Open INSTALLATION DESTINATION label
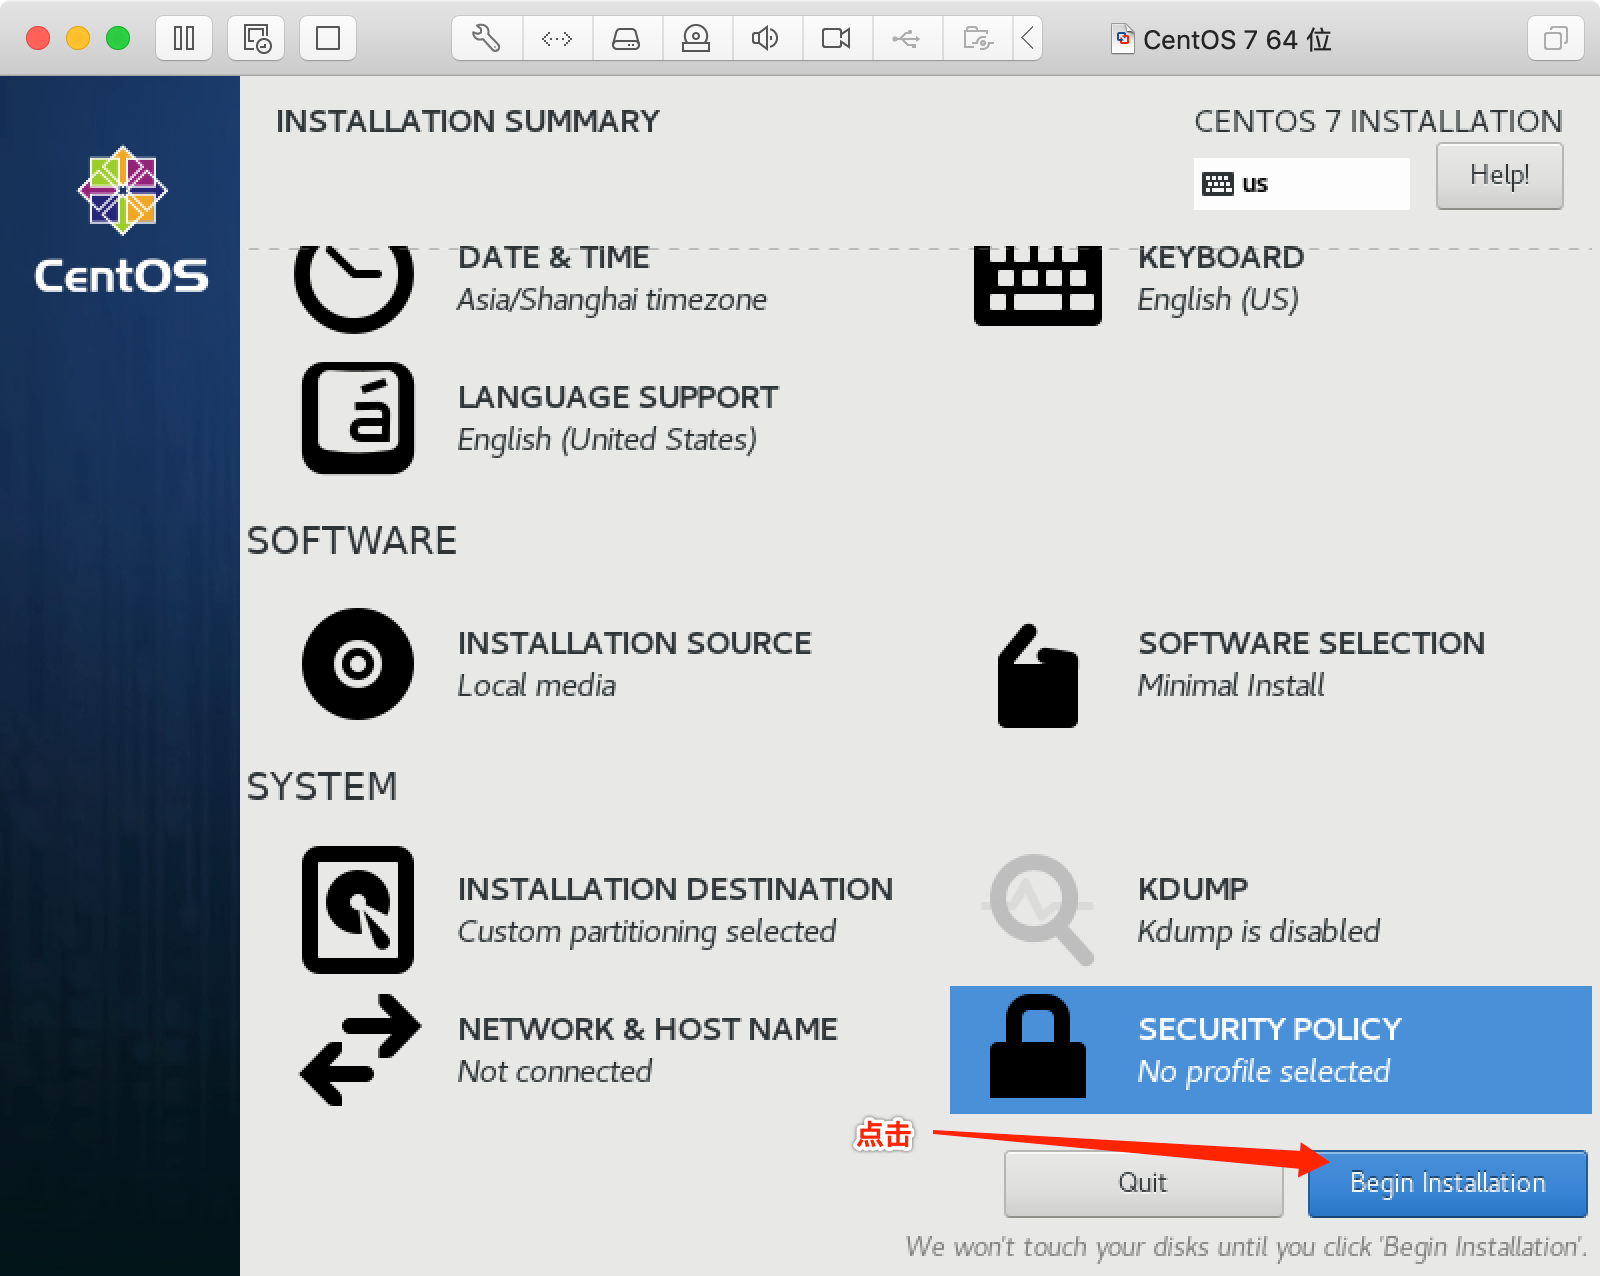1600x1276 pixels. pos(676,889)
